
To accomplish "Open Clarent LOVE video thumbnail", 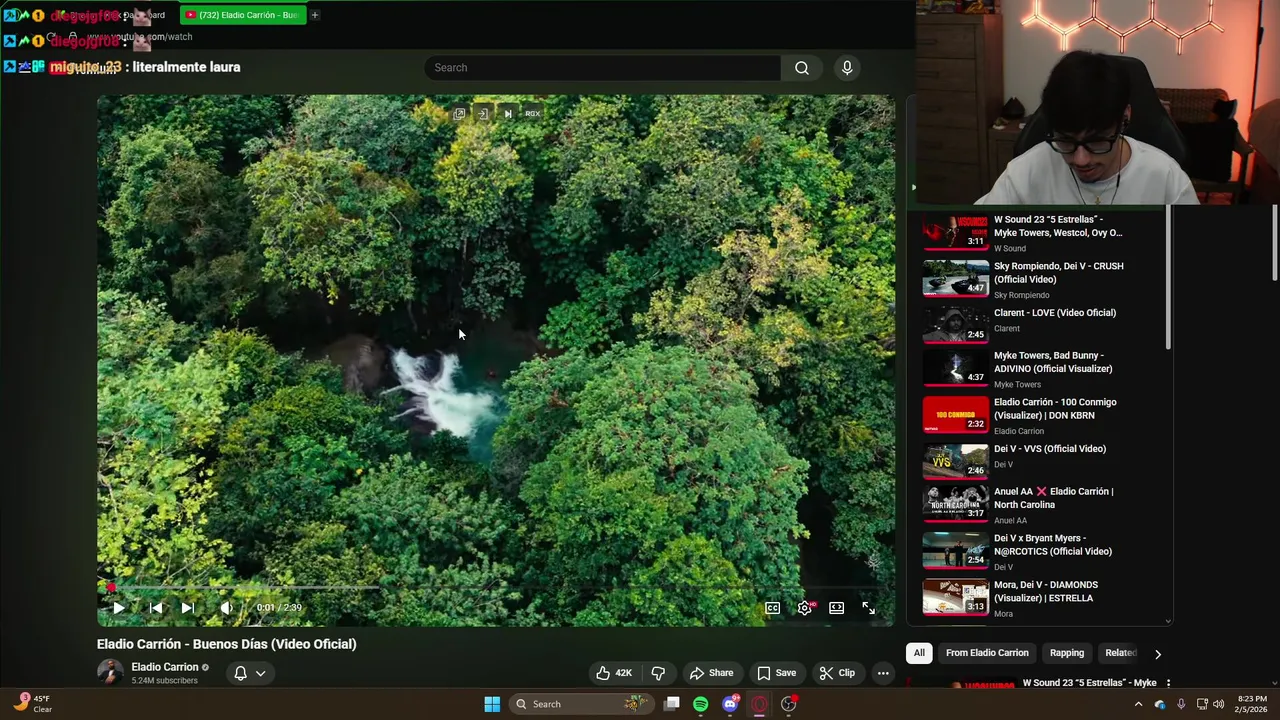I will coord(955,325).
